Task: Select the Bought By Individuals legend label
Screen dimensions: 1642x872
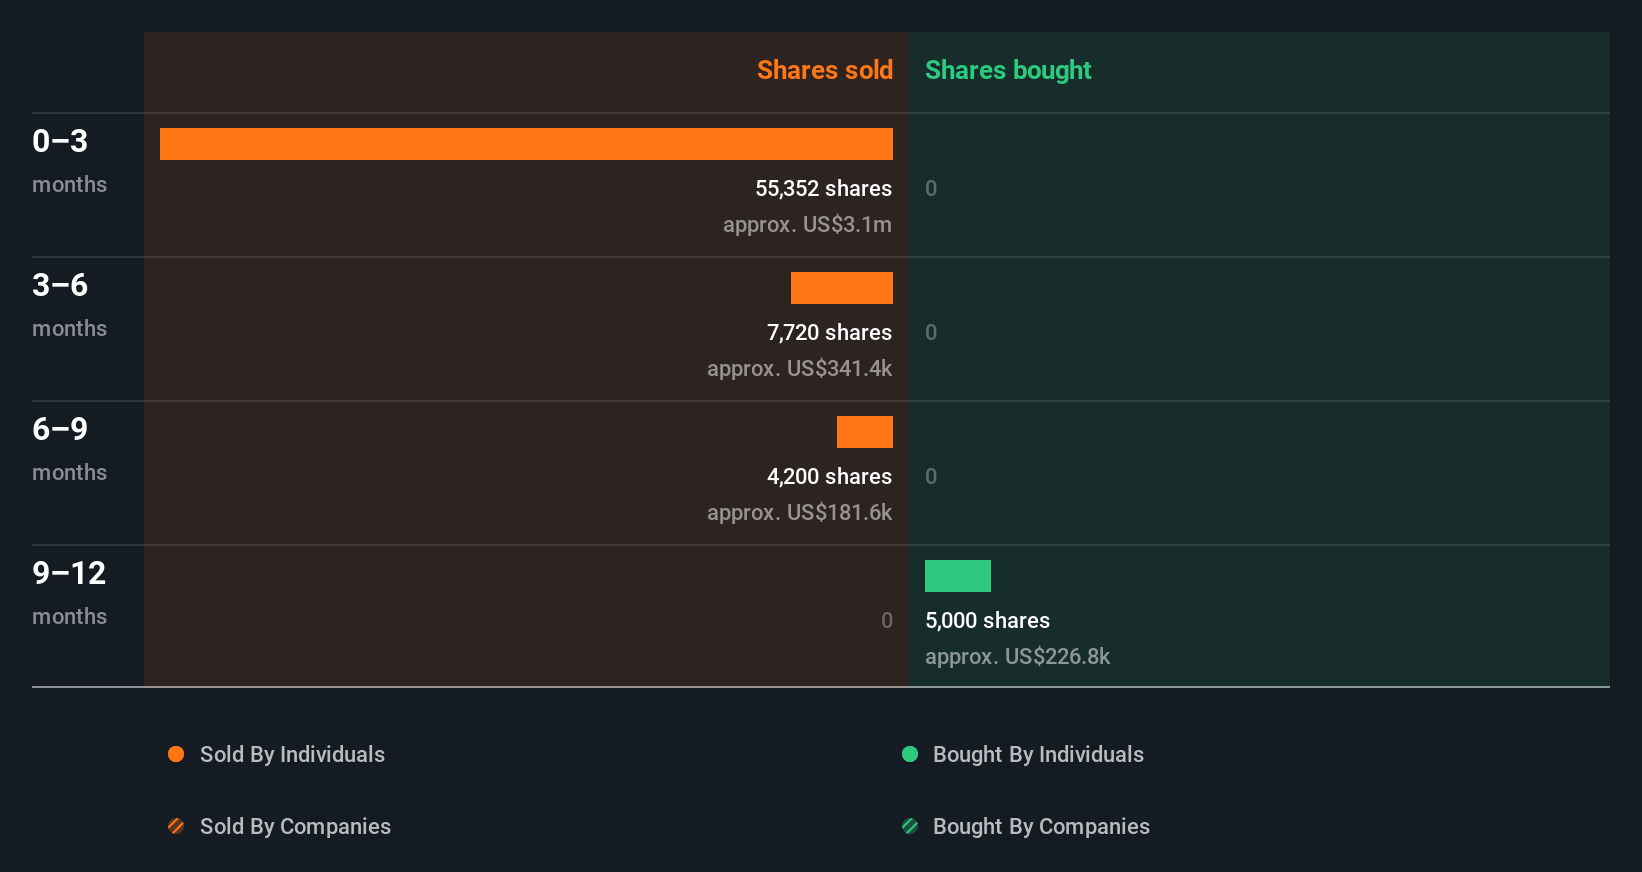Action: point(1038,755)
